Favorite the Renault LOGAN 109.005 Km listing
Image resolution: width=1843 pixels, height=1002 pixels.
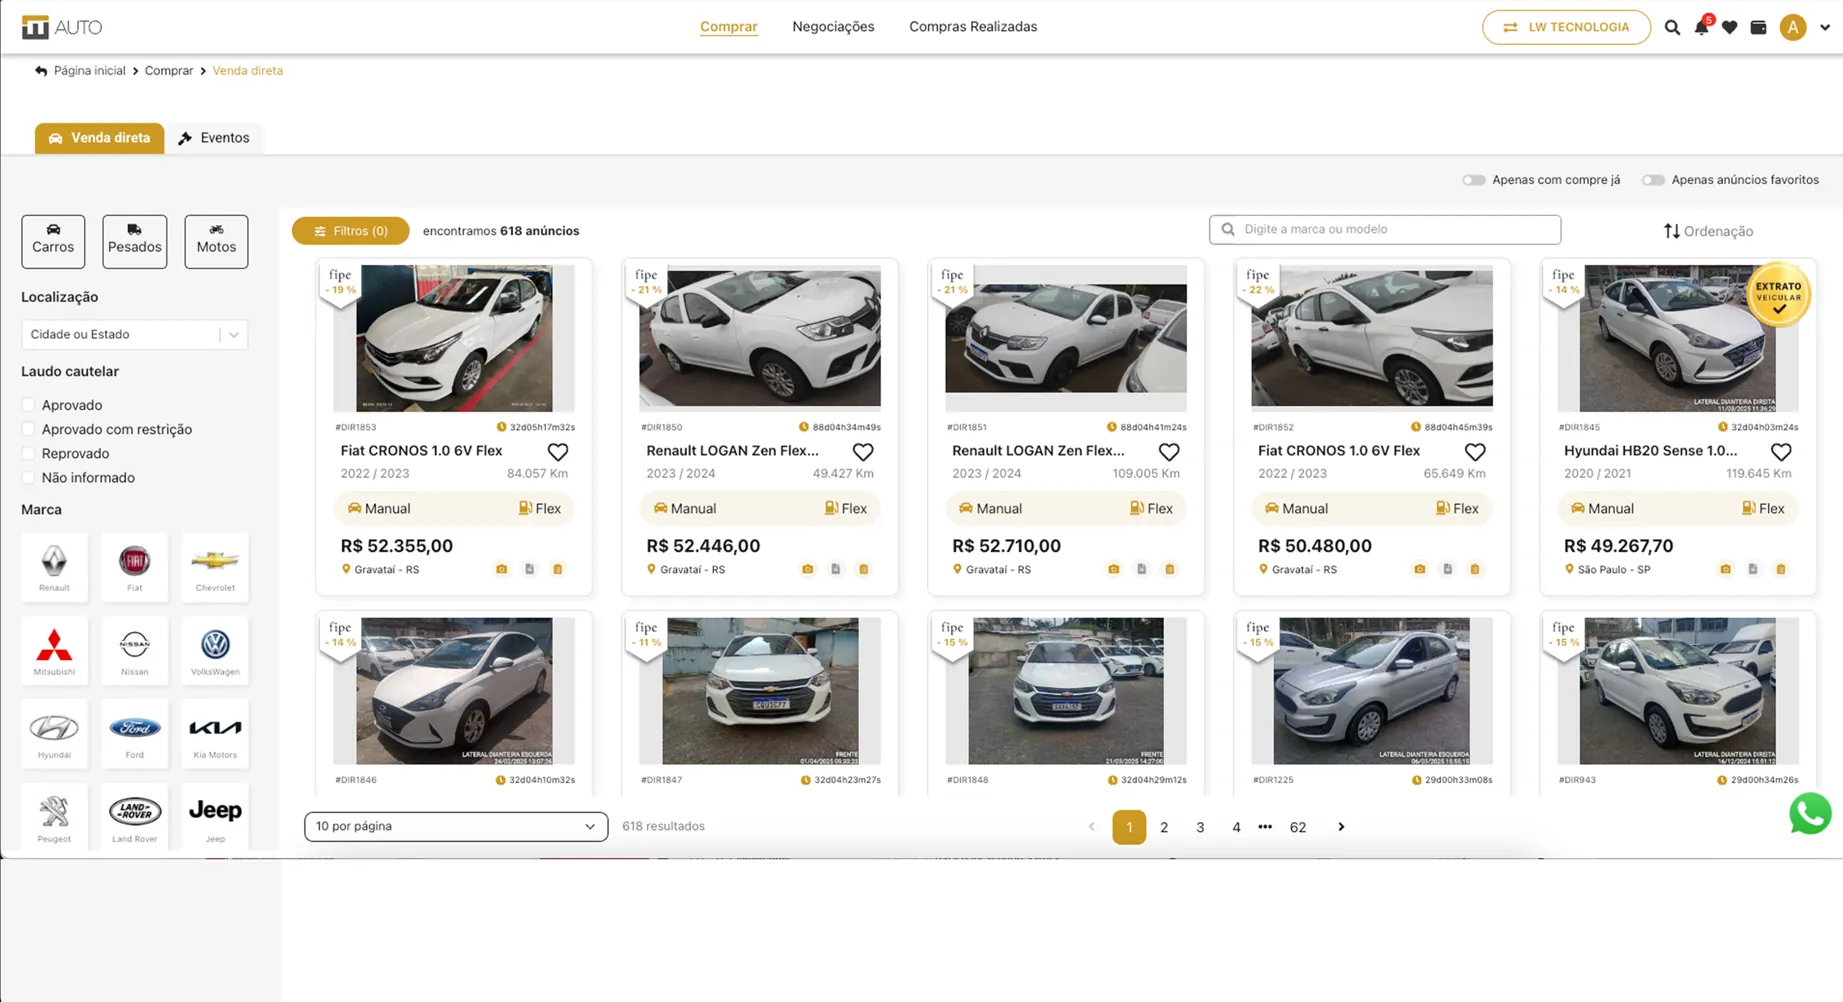coord(1169,452)
